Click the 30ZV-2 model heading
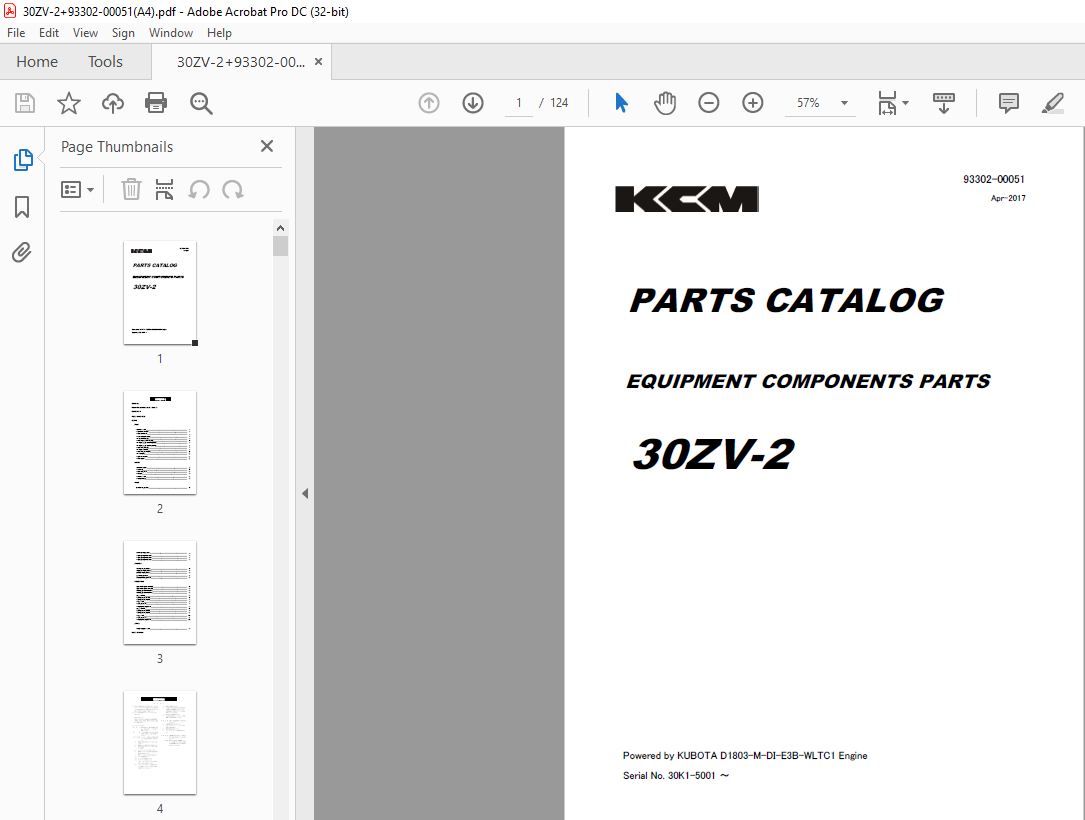This screenshot has height=820, width=1085. [x=713, y=455]
